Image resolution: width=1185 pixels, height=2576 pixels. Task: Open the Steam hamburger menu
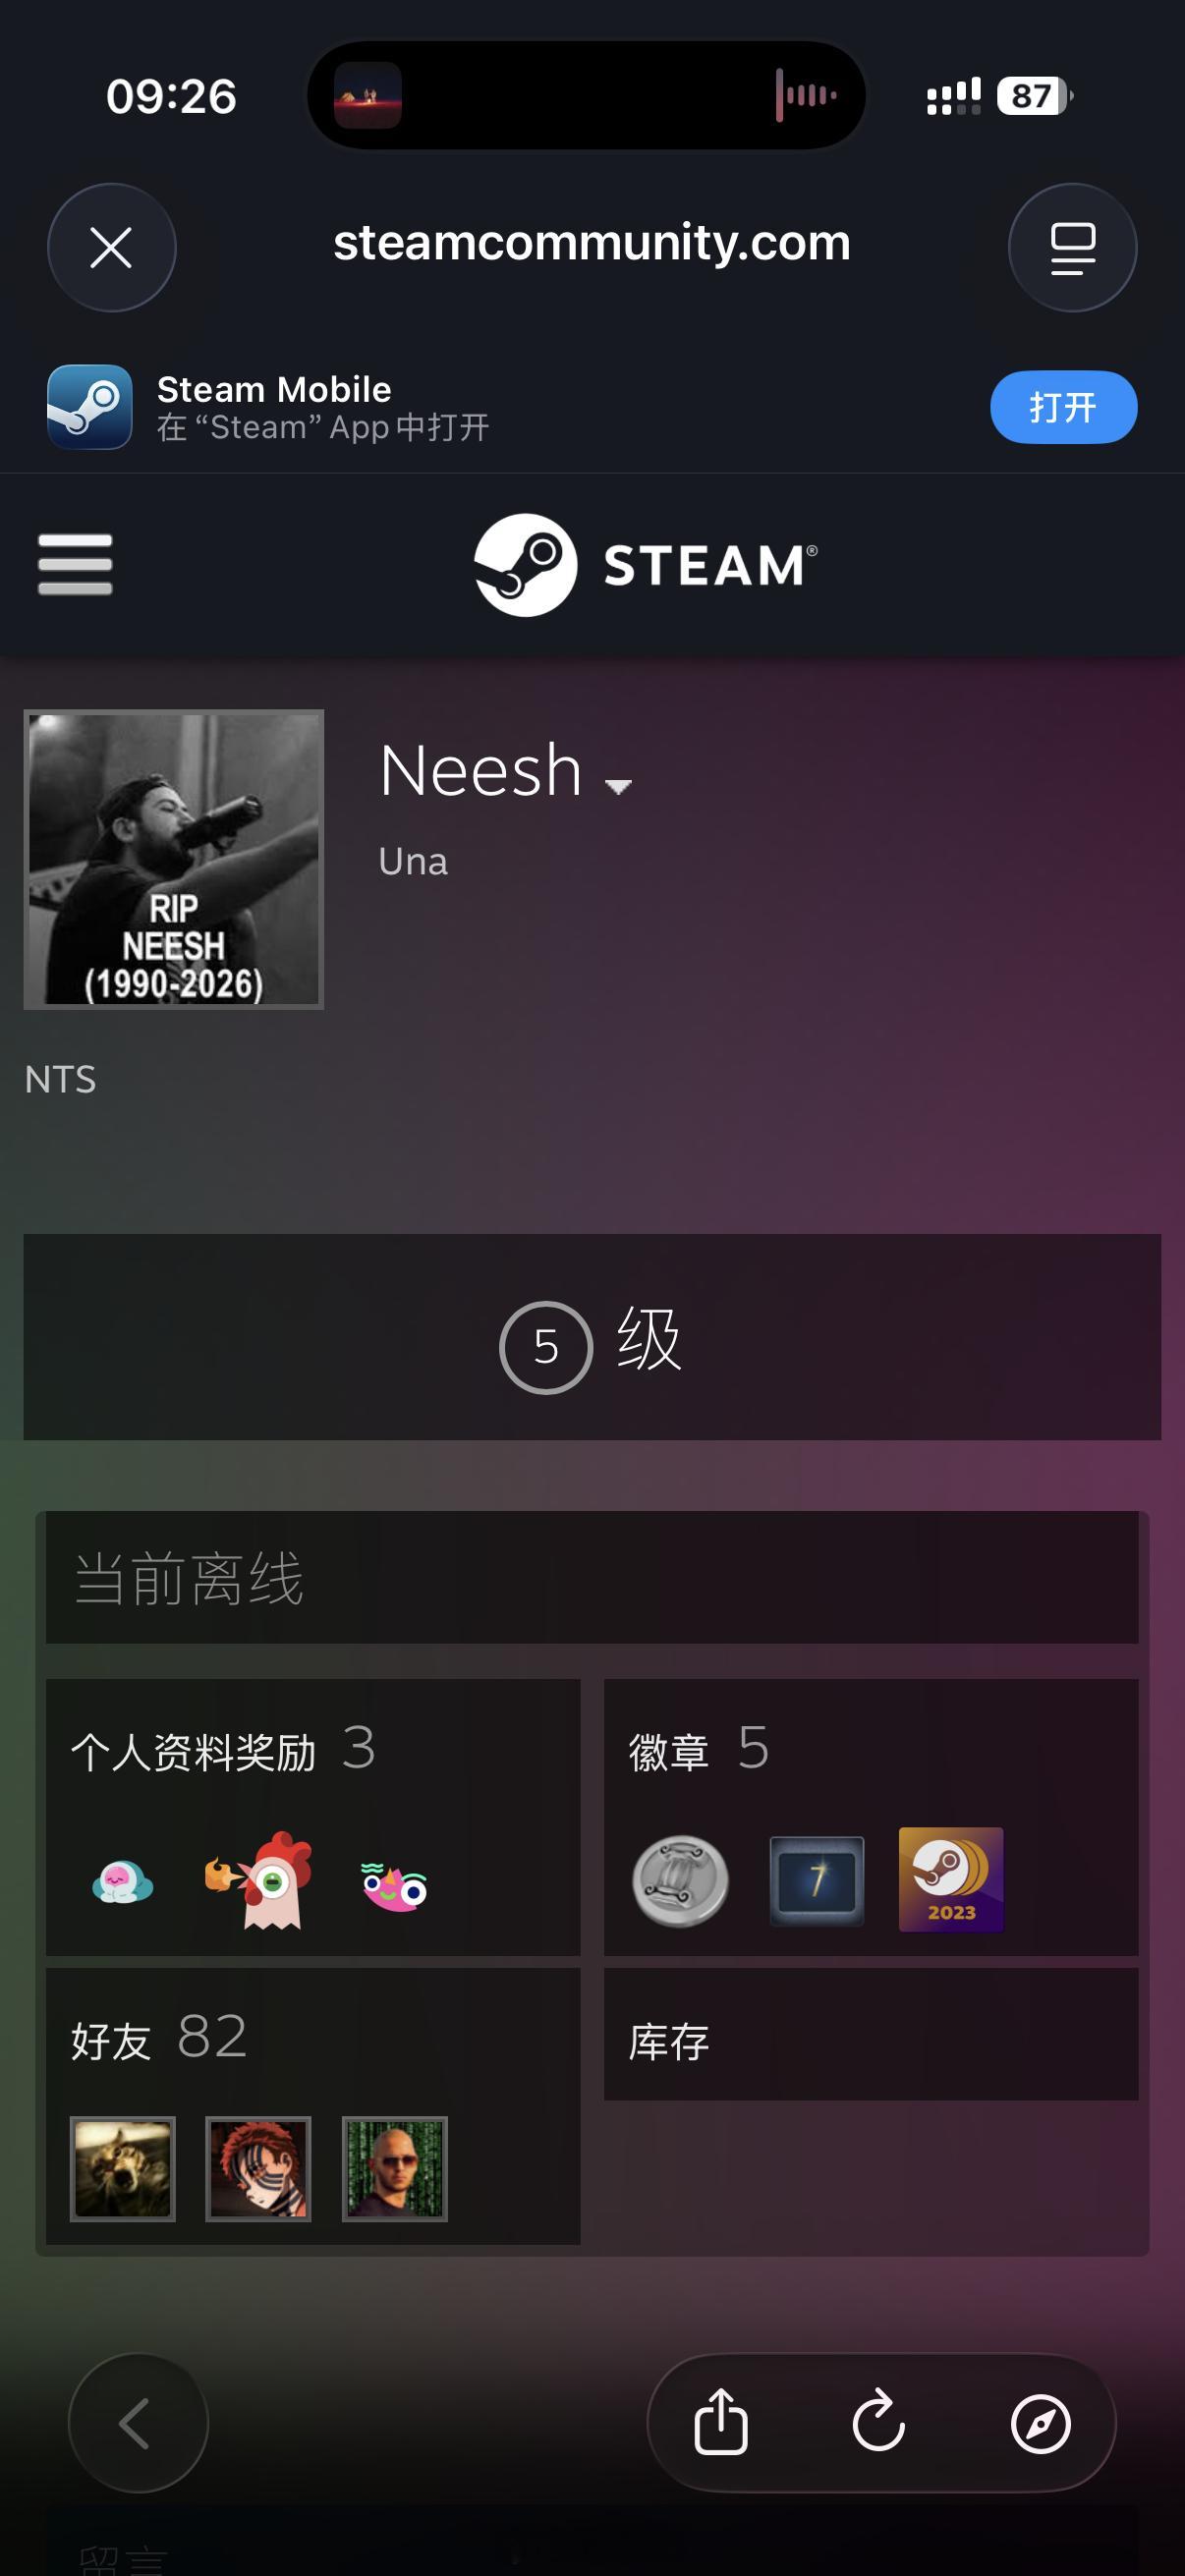(x=75, y=564)
